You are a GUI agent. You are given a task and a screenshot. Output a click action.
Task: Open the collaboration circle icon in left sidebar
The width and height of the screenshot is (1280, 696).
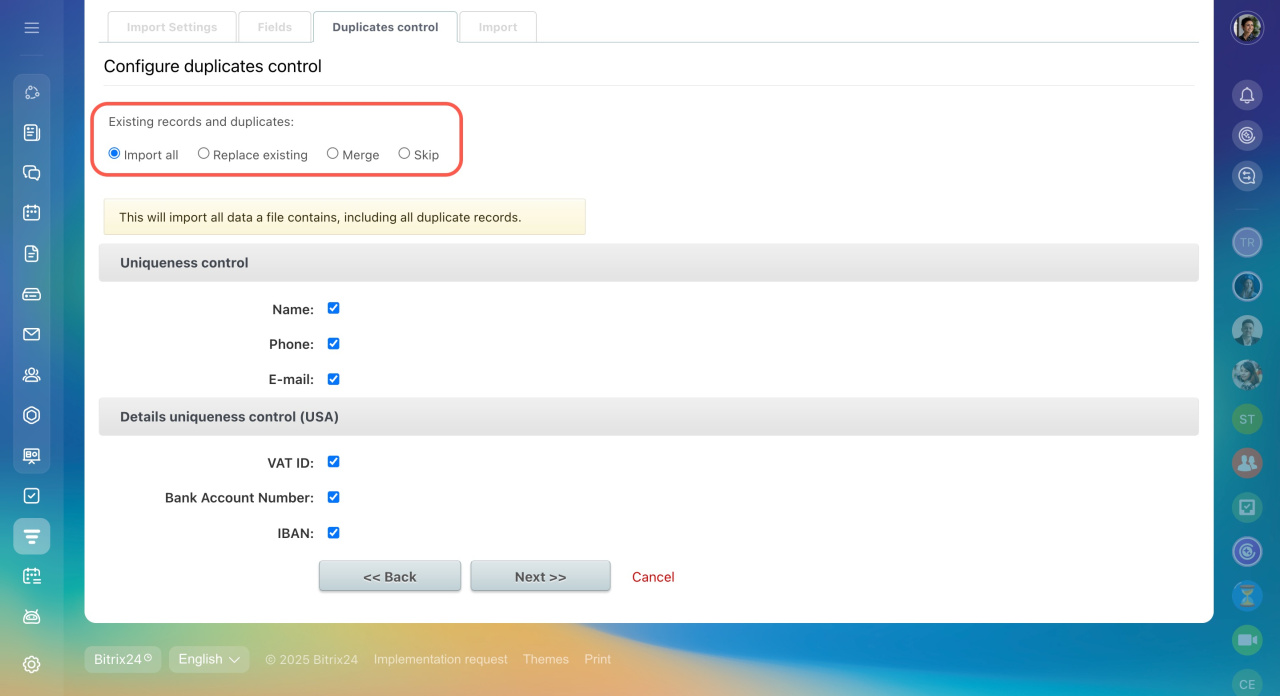(x=32, y=93)
